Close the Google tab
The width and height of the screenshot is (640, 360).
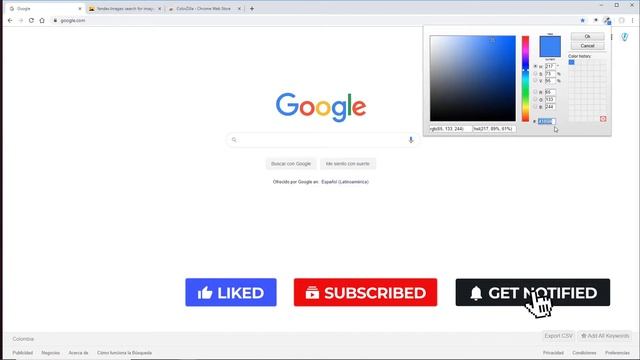[x=80, y=9]
